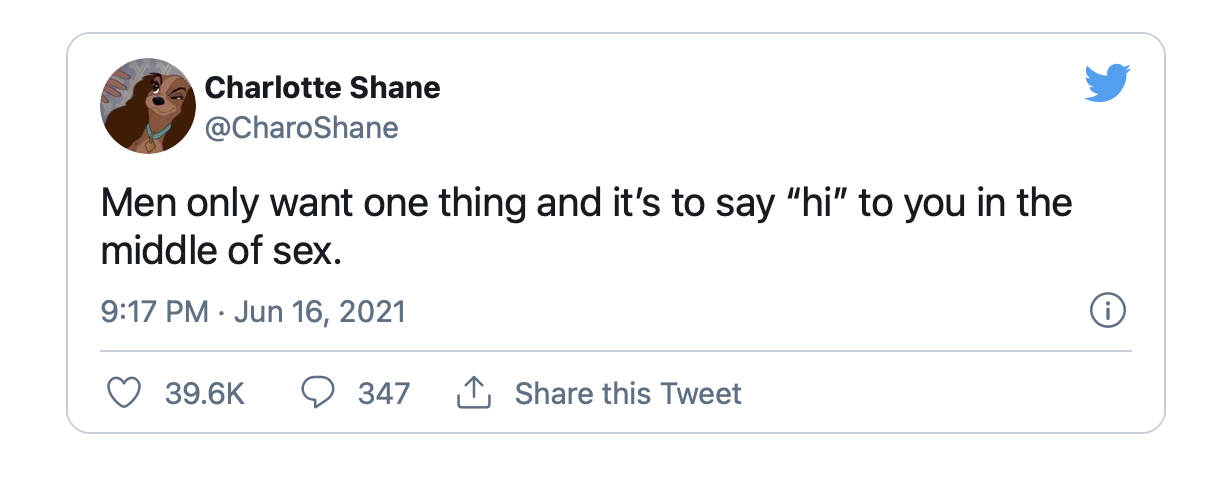This screenshot has height=480, width=1226.
Task: Click the divider line above the like count
Action: [x=616, y=351]
